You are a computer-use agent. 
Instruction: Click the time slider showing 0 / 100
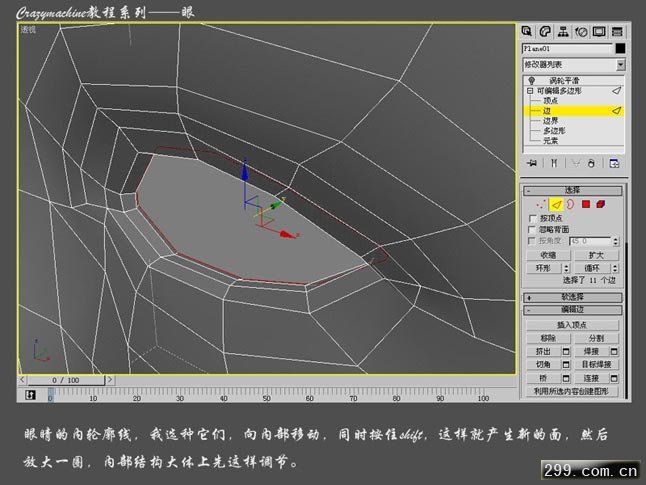pyautogui.click(x=66, y=380)
